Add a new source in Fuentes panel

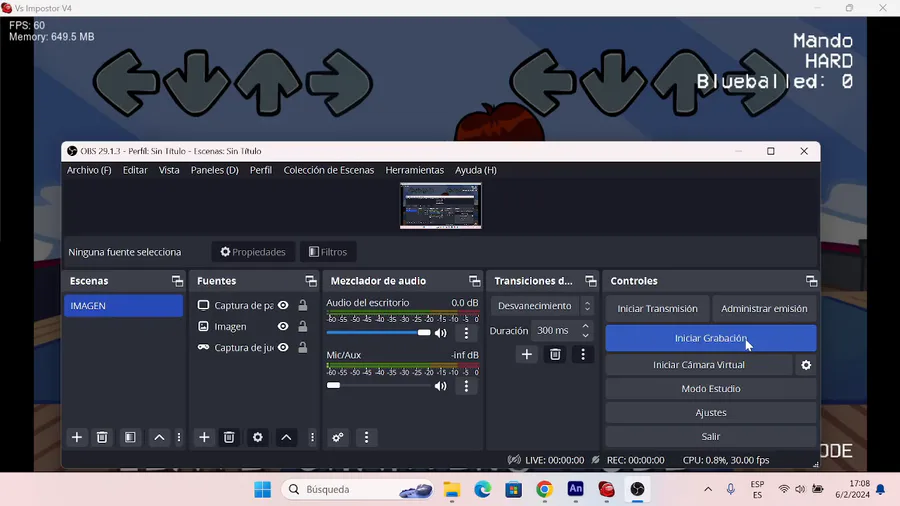204,437
